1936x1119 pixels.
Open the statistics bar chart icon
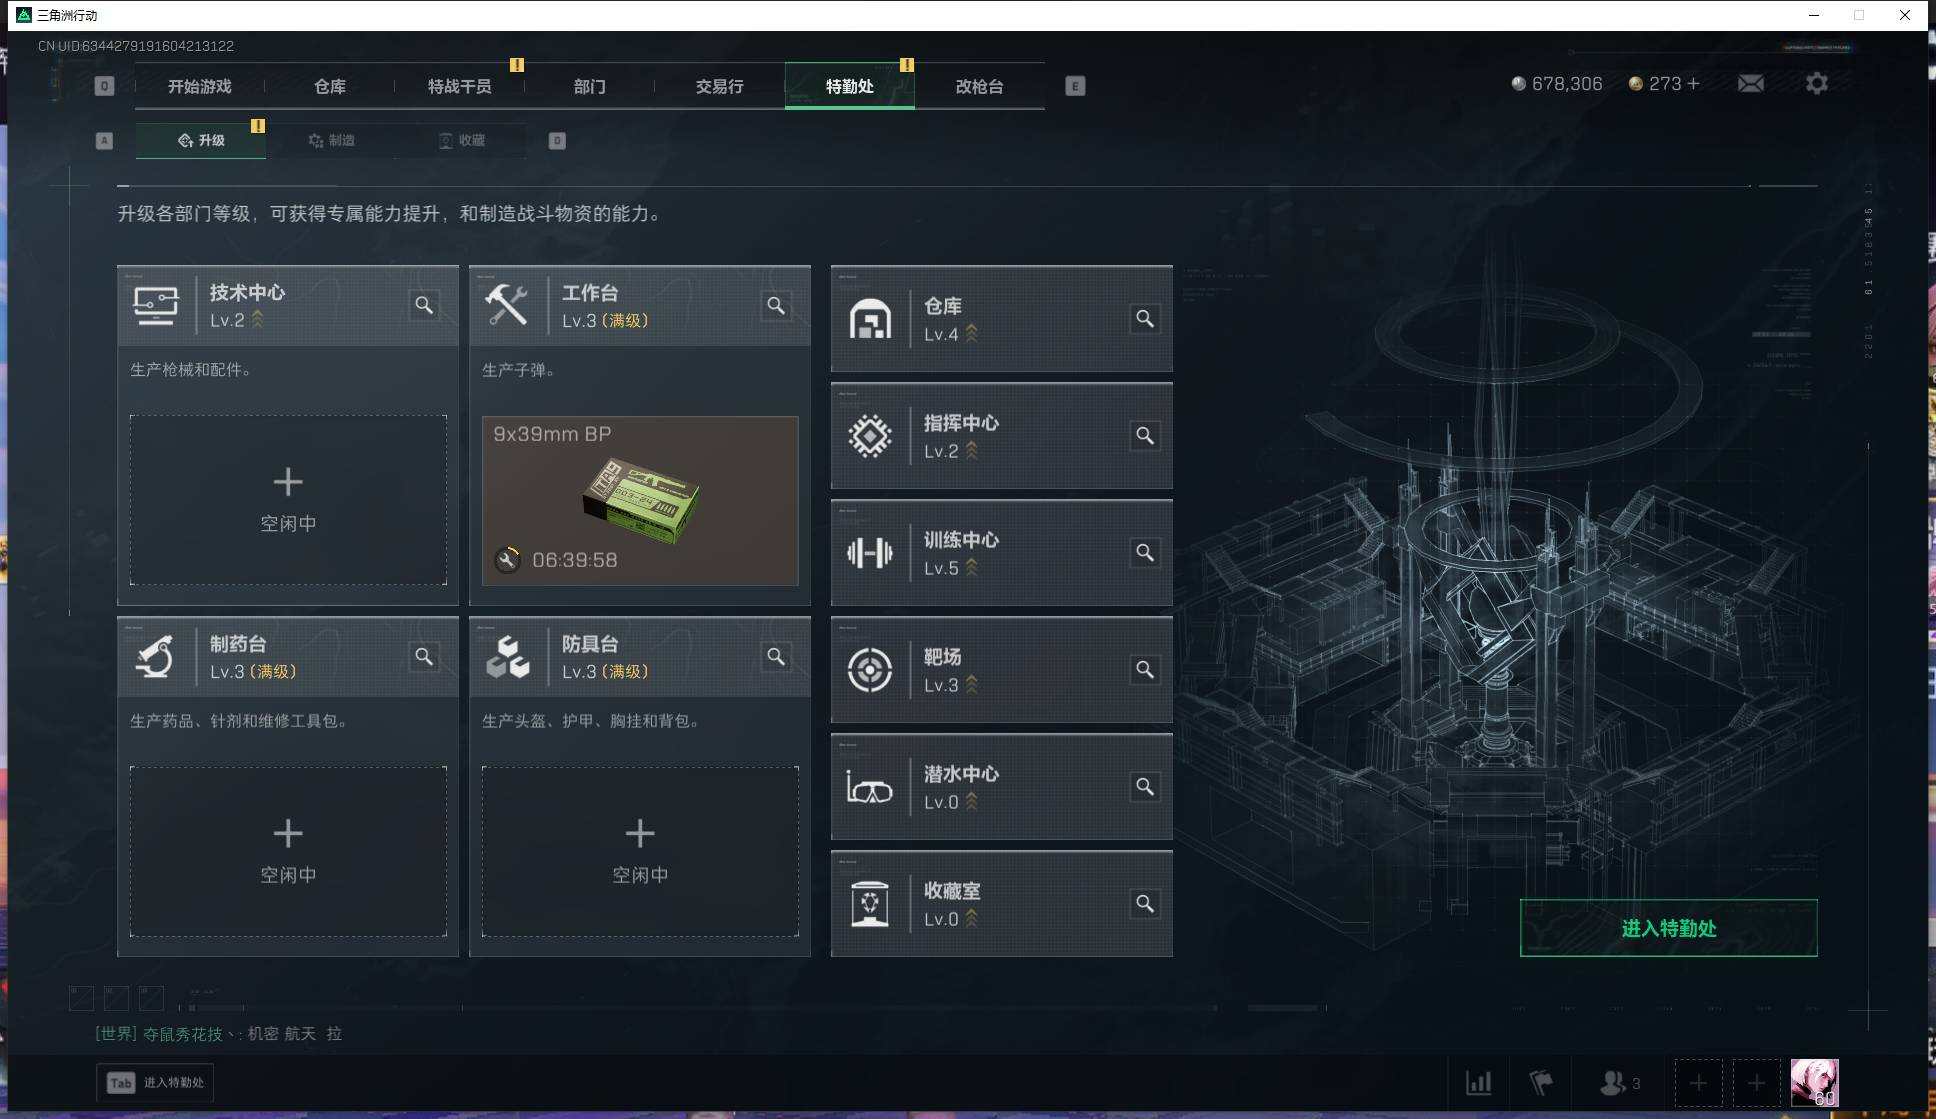[1478, 1082]
